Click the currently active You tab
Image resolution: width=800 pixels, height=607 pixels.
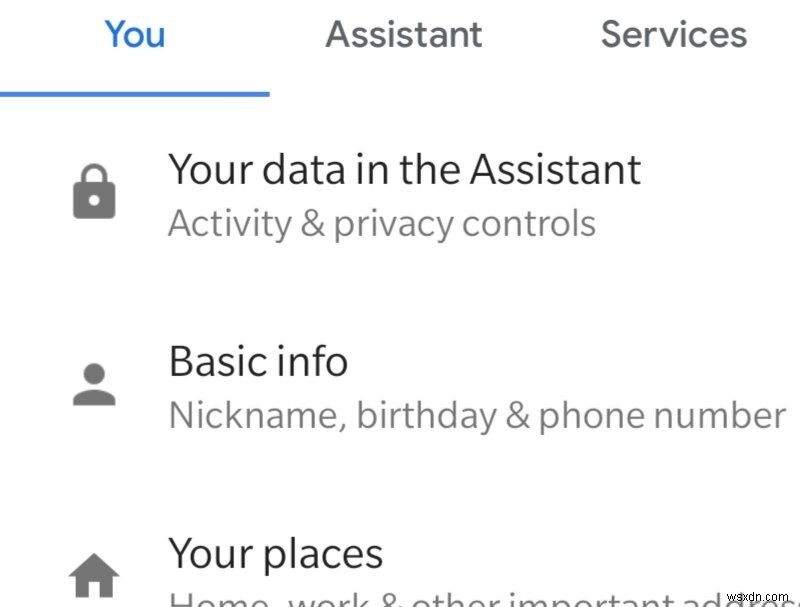point(135,35)
